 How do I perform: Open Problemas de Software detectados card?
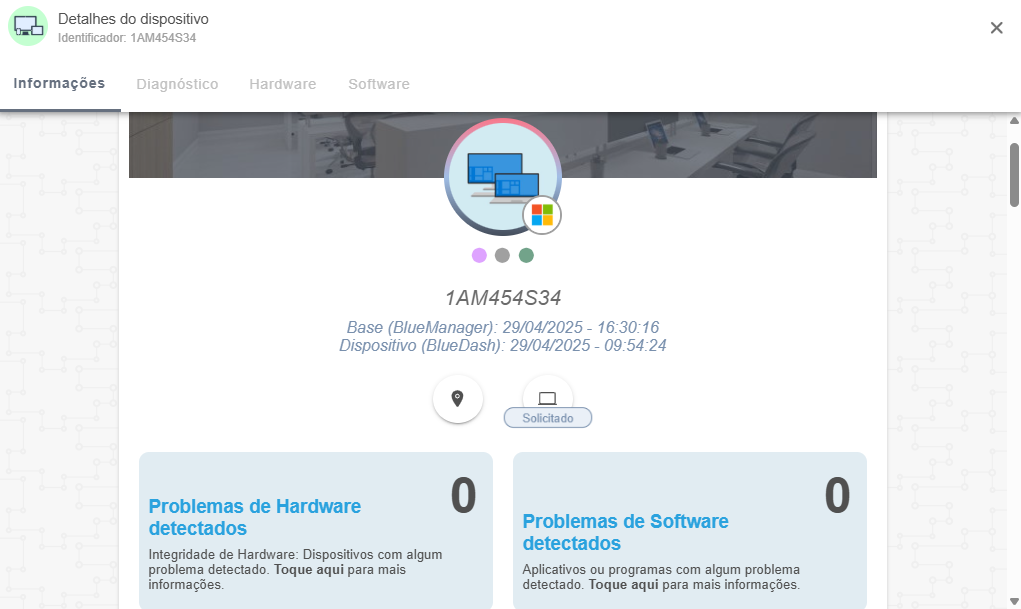[x=690, y=530]
